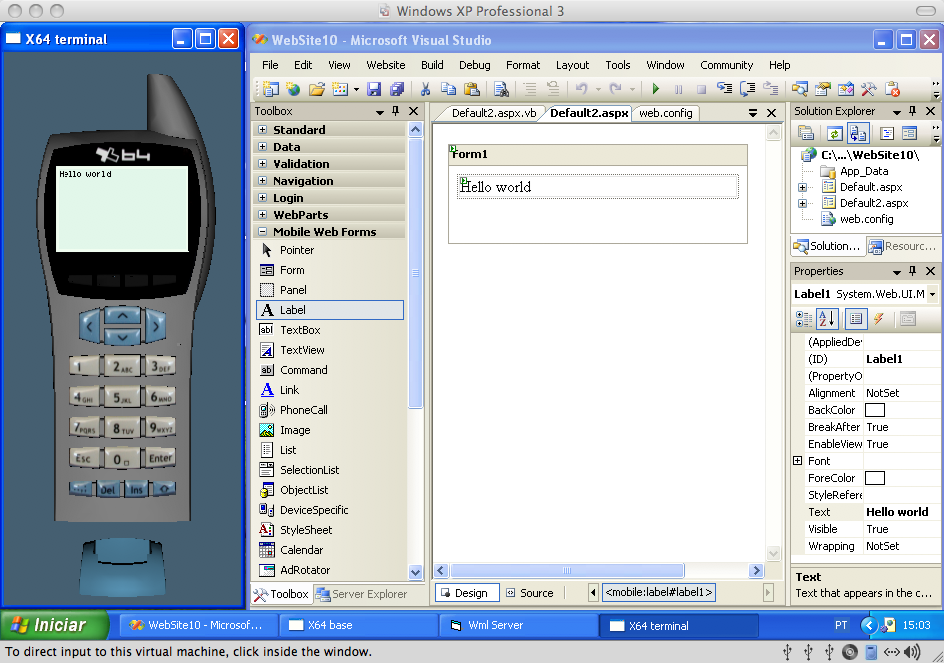Collapse the Mobile Web Forms category

[262, 231]
